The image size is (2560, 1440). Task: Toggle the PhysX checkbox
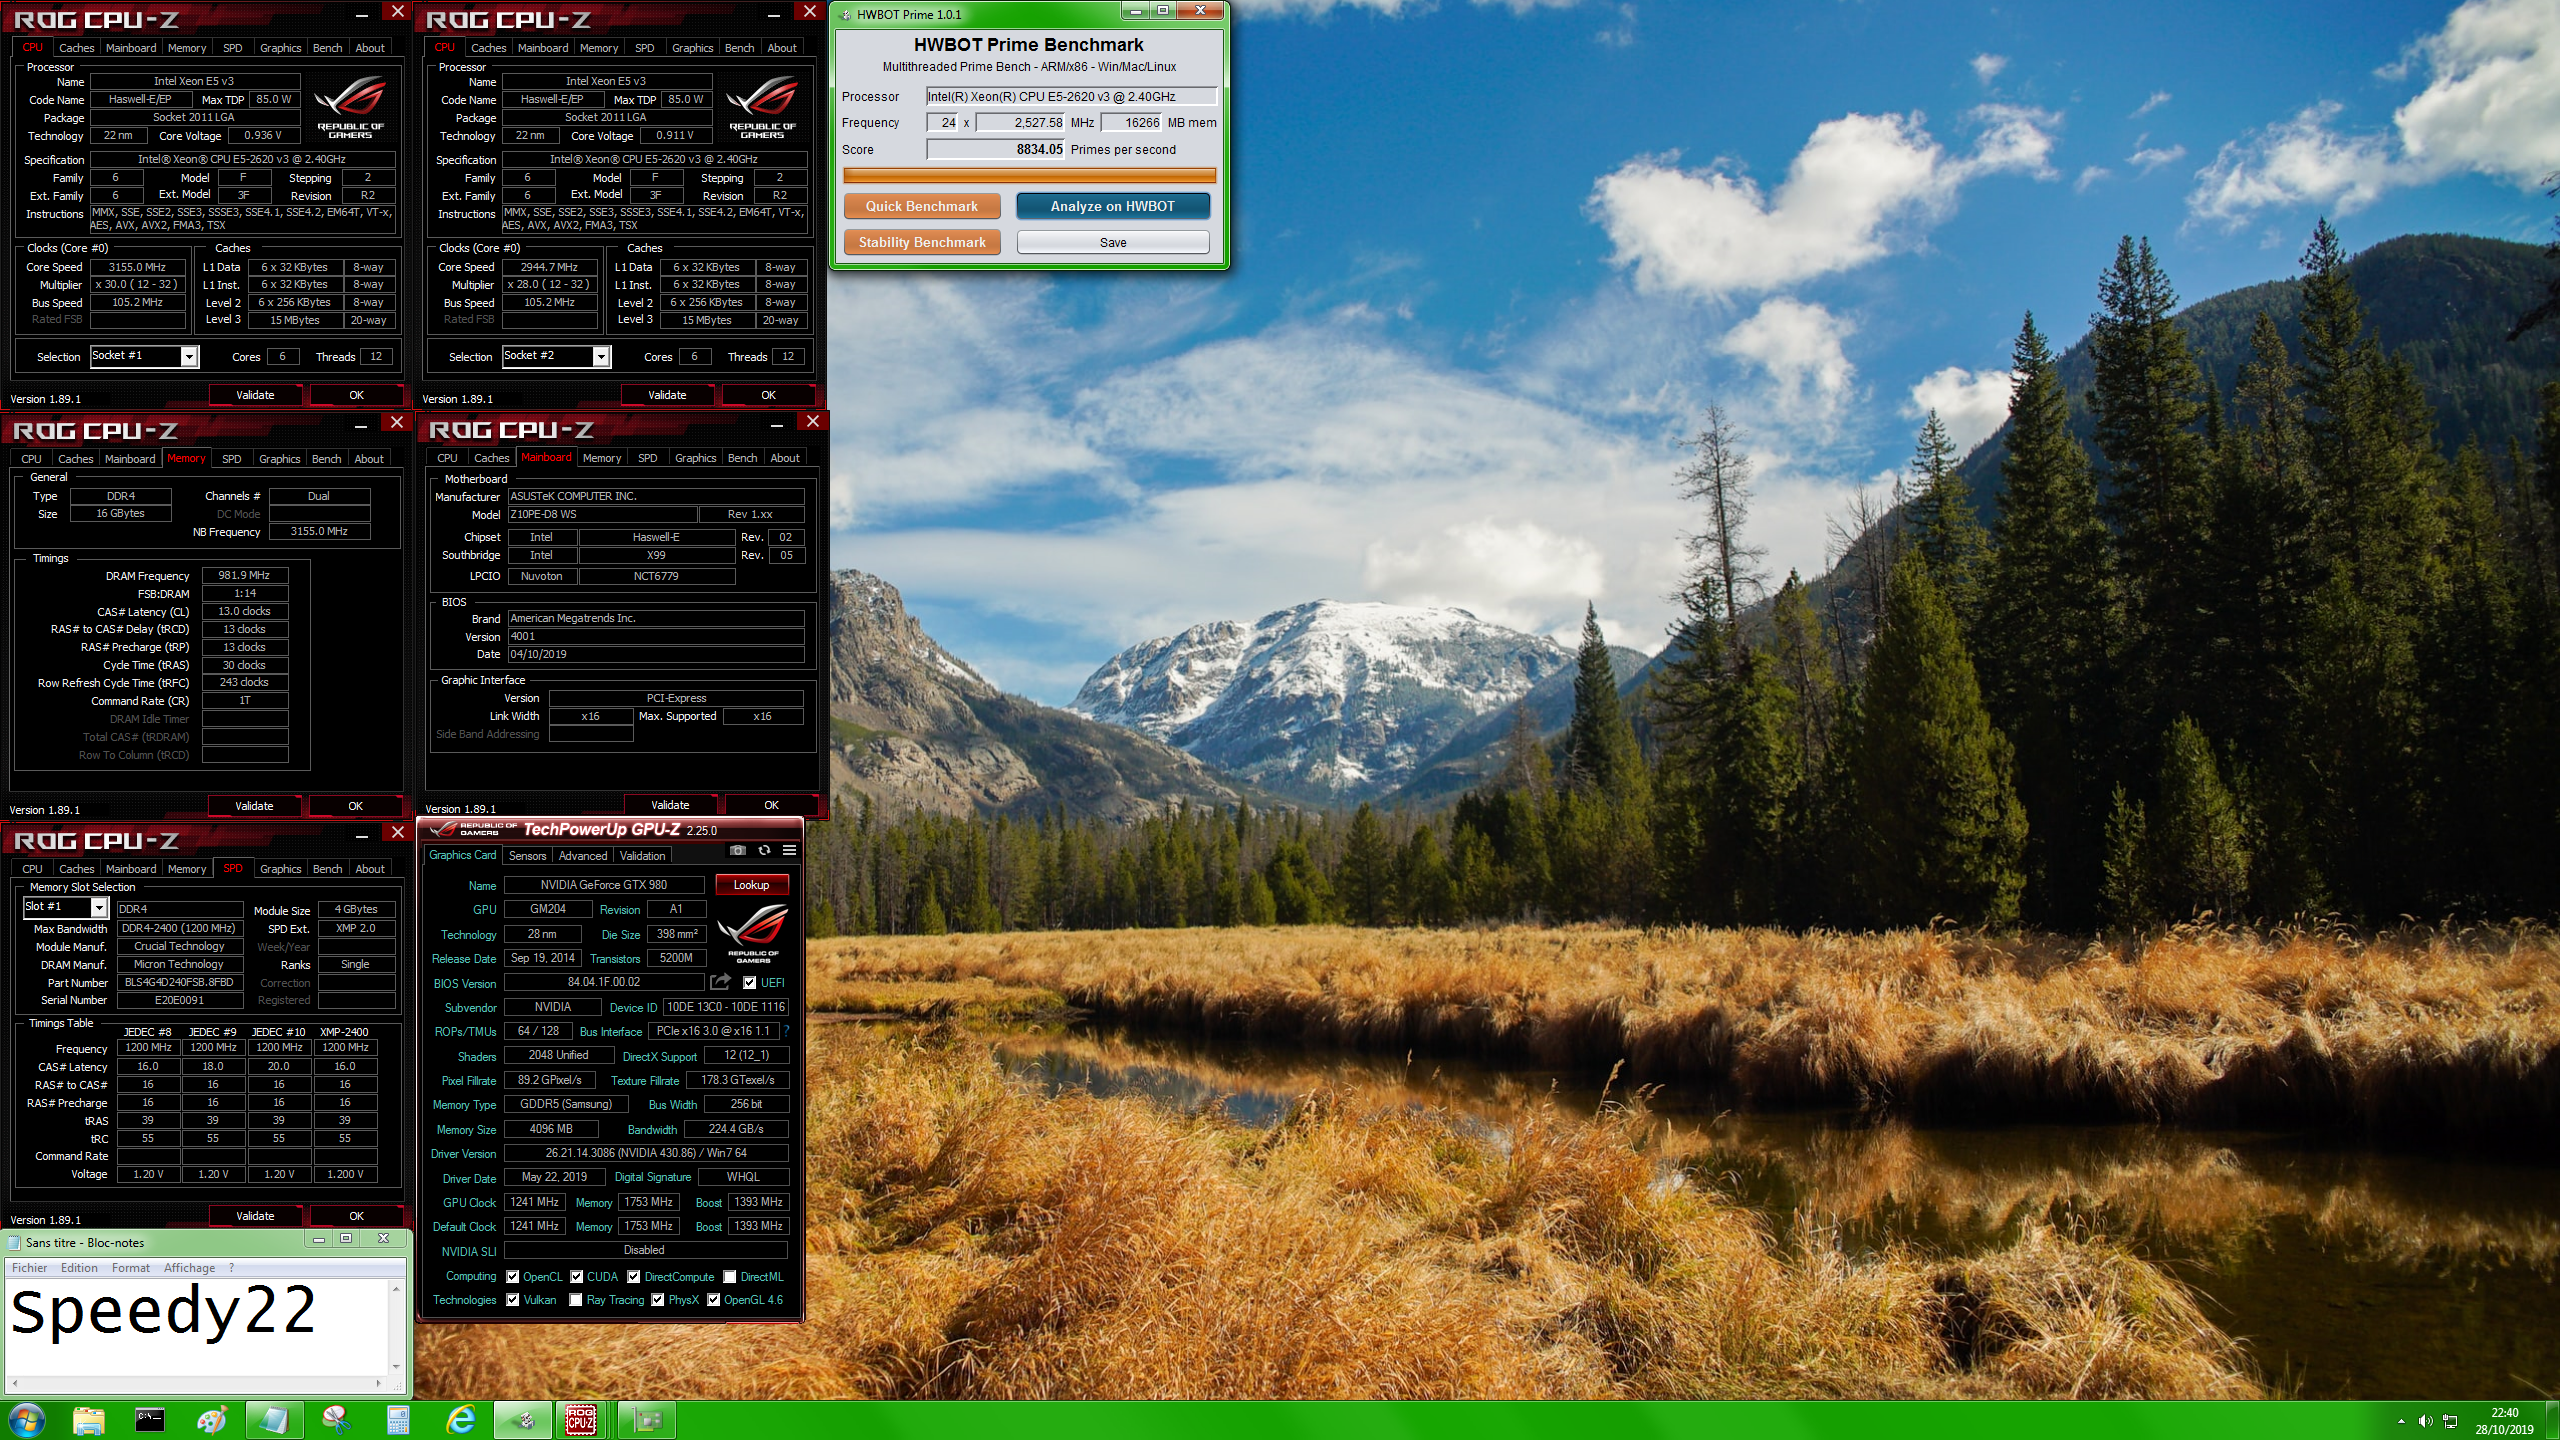click(x=657, y=1299)
